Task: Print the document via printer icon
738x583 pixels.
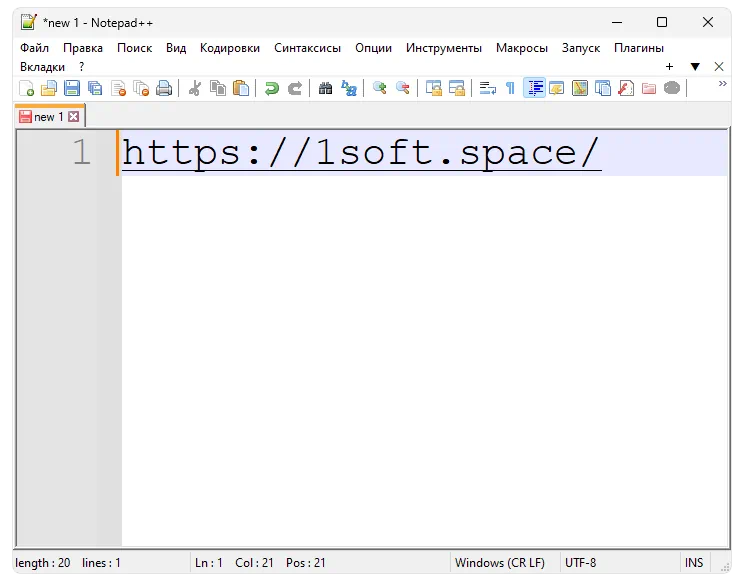Action: (x=164, y=88)
